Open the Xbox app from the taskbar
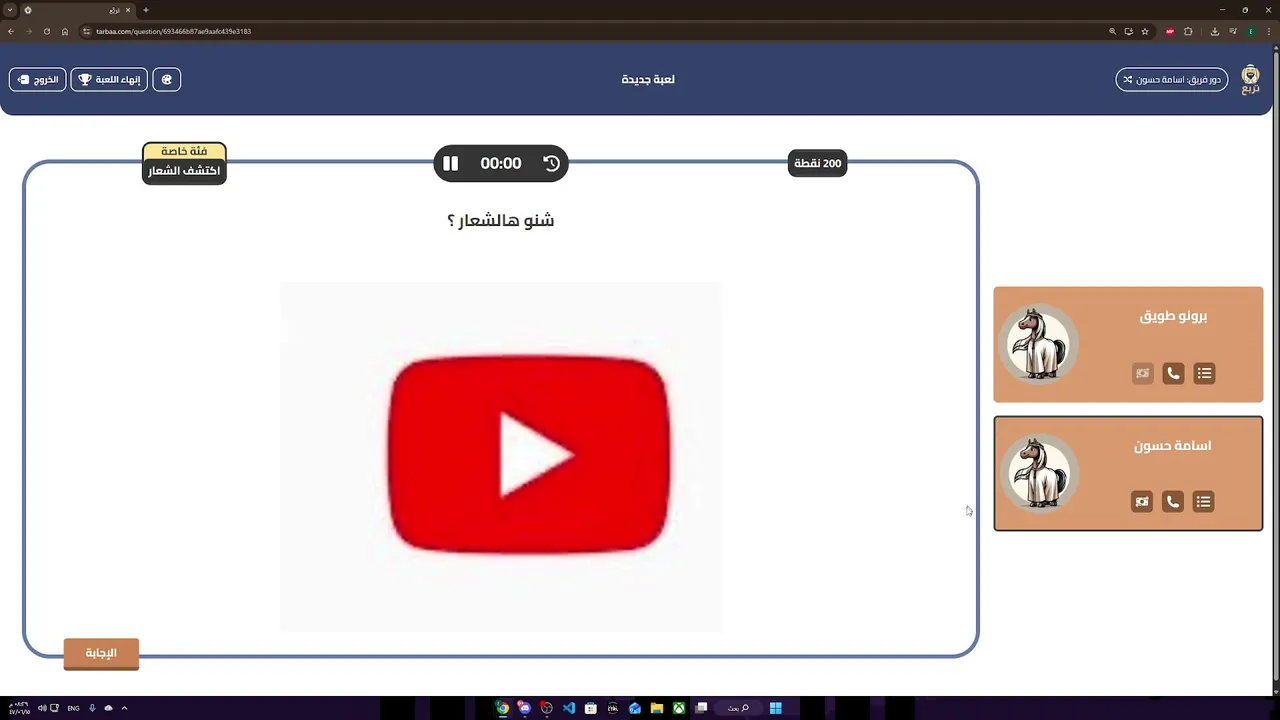The image size is (1280, 720). 678,708
